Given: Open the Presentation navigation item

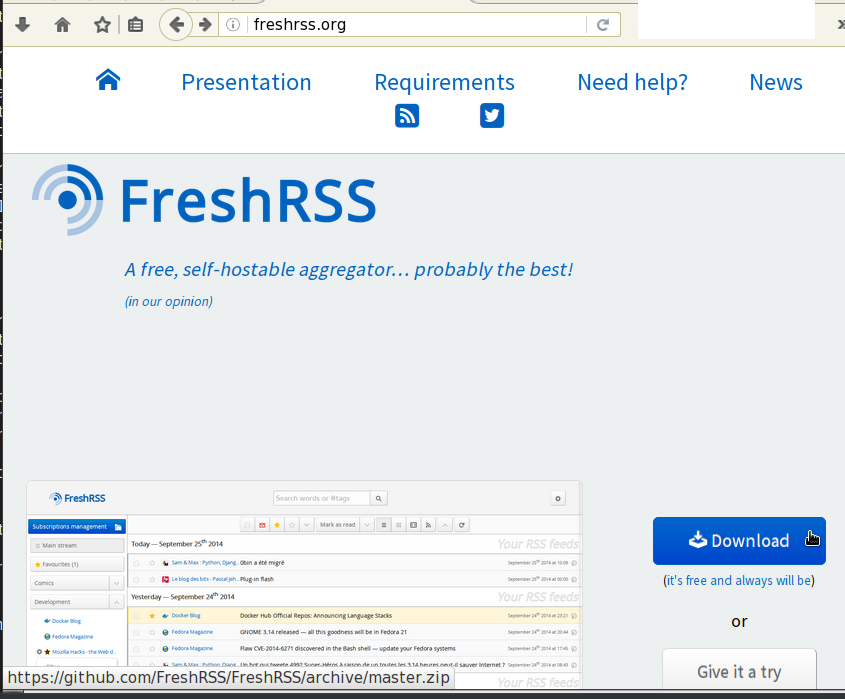Looking at the screenshot, I should [246, 82].
